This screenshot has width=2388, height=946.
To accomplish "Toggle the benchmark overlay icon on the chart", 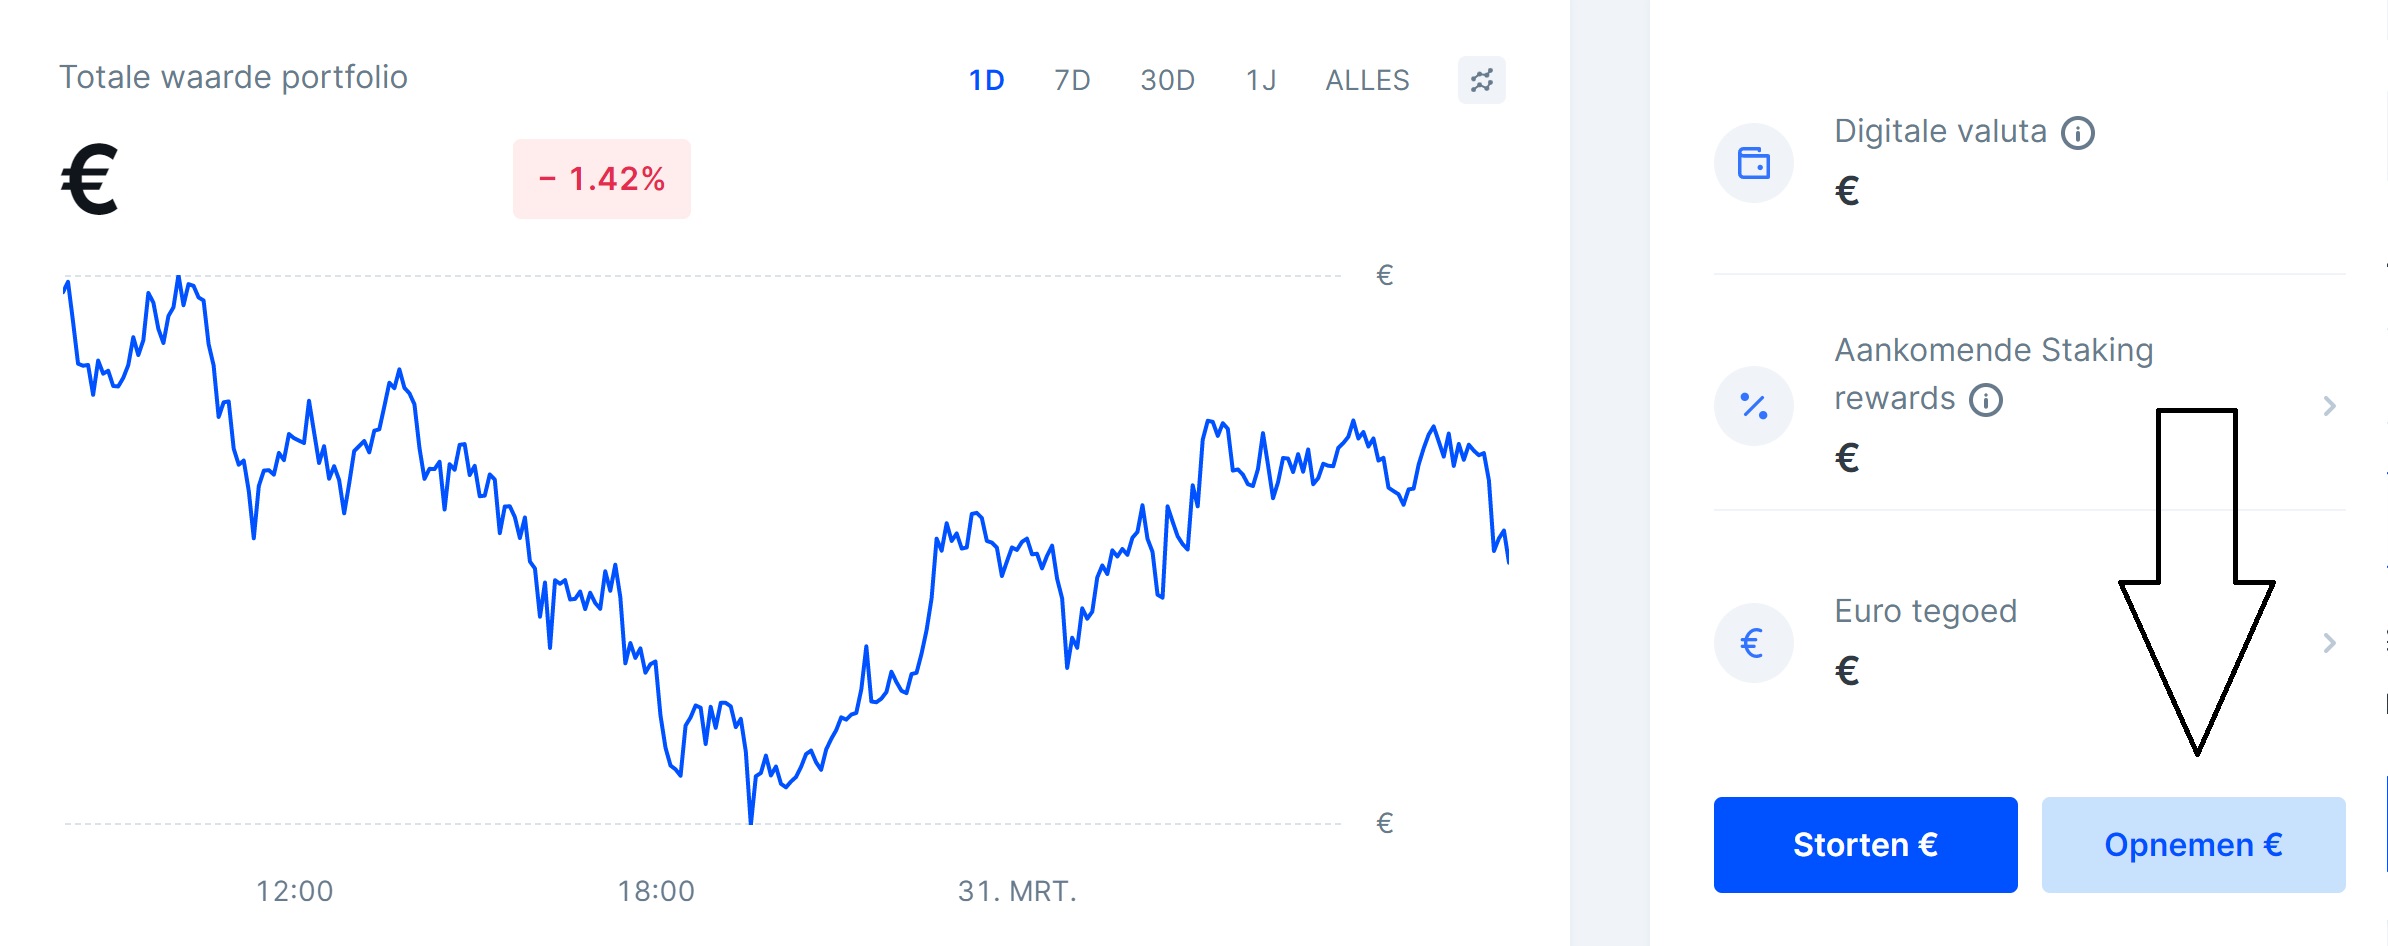I will [1480, 81].
